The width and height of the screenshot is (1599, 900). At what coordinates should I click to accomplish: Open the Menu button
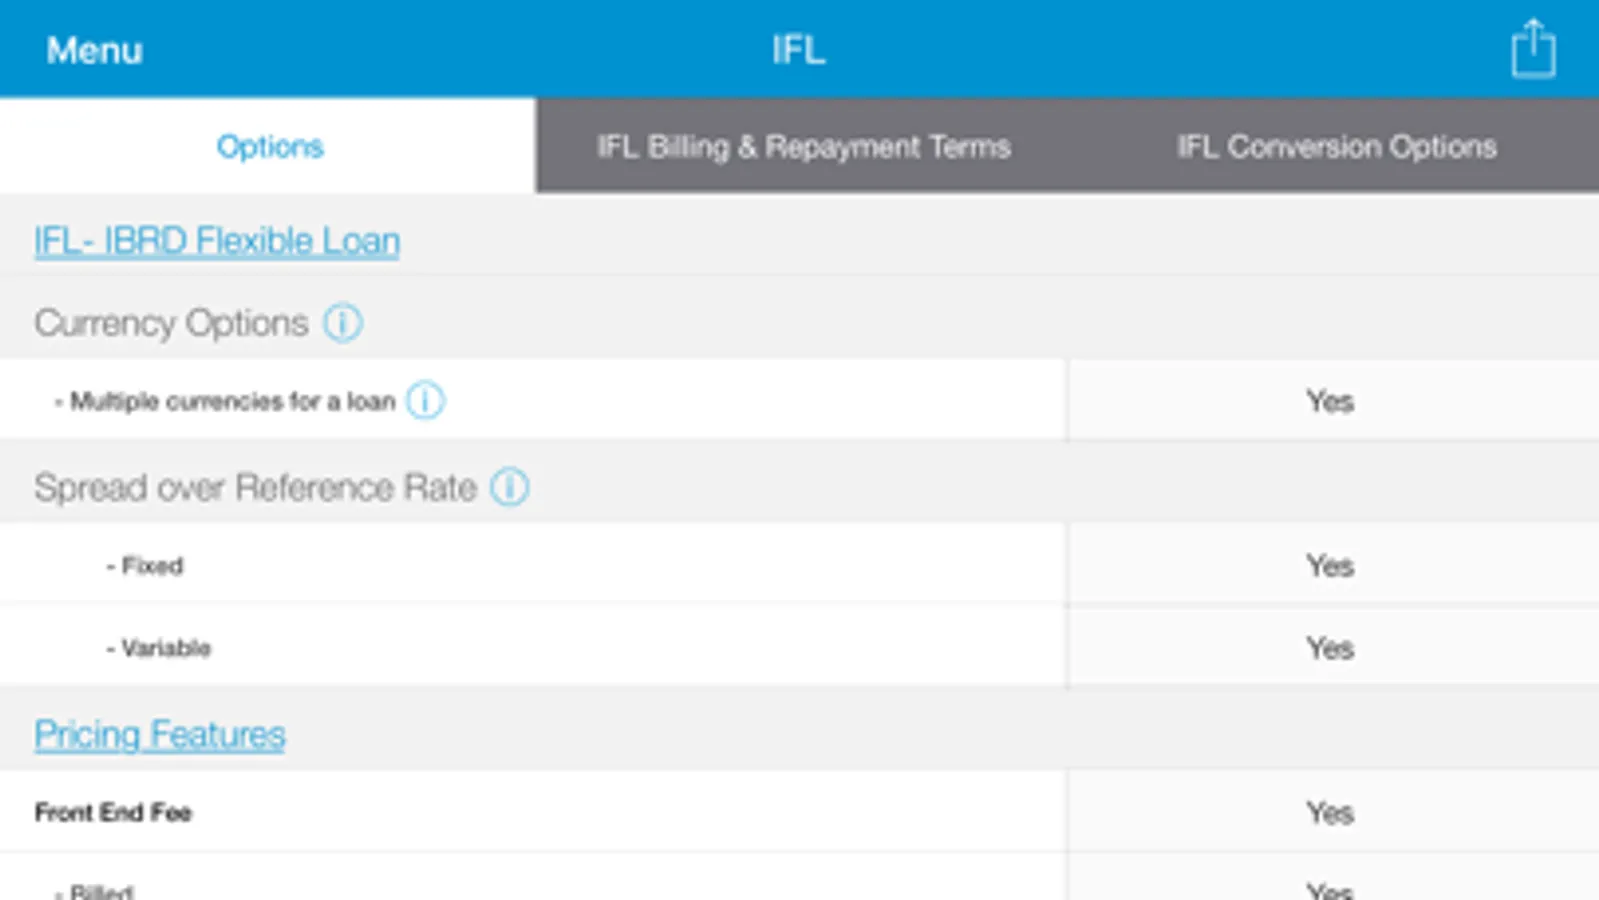(94, 50)
